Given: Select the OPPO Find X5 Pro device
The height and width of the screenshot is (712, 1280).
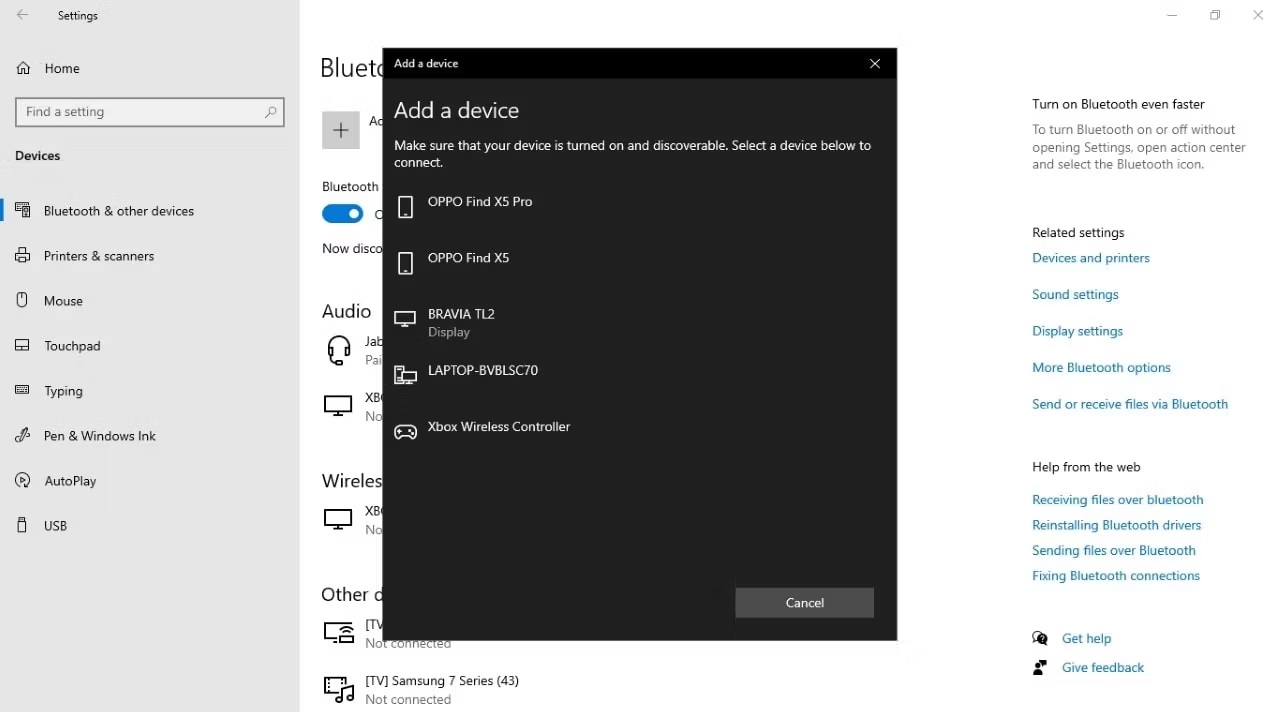Looking at the screenshot, I should 480,201.
